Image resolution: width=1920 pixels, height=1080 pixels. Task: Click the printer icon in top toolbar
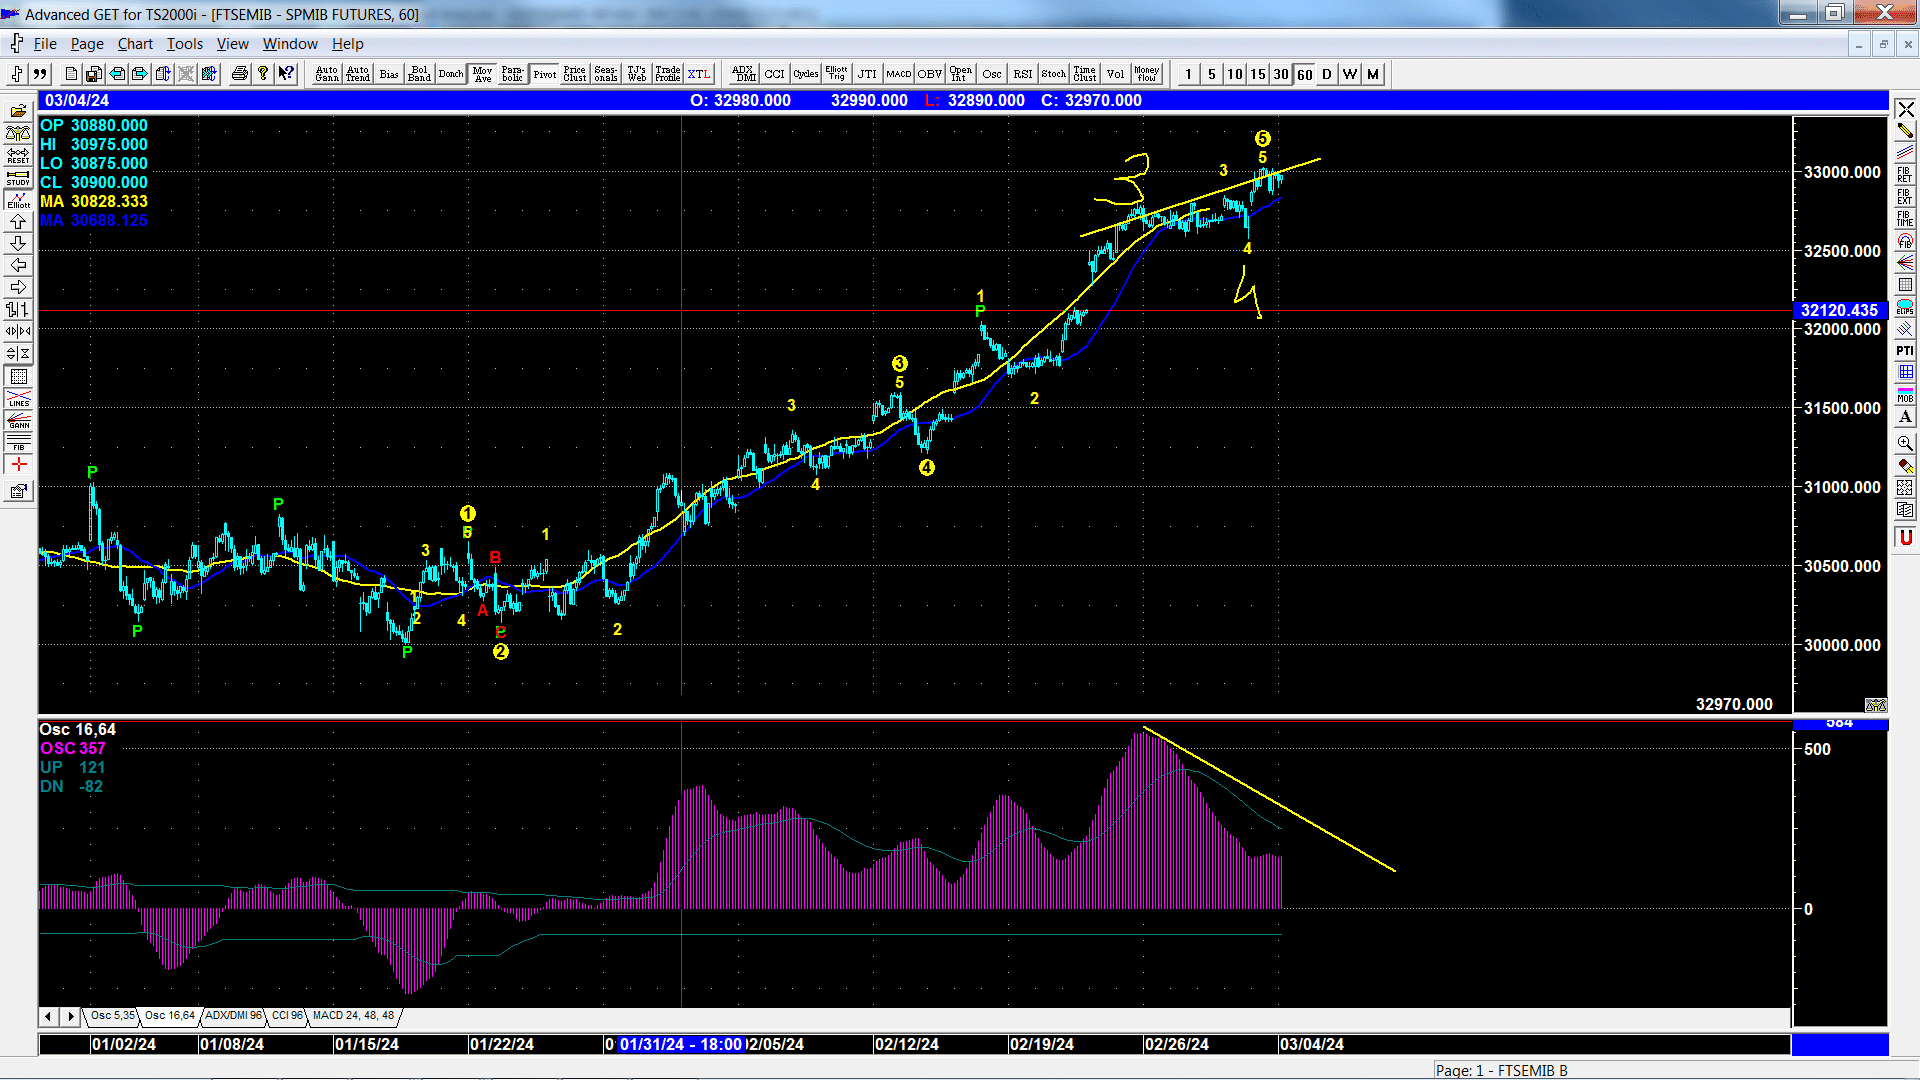click(239, 74)
